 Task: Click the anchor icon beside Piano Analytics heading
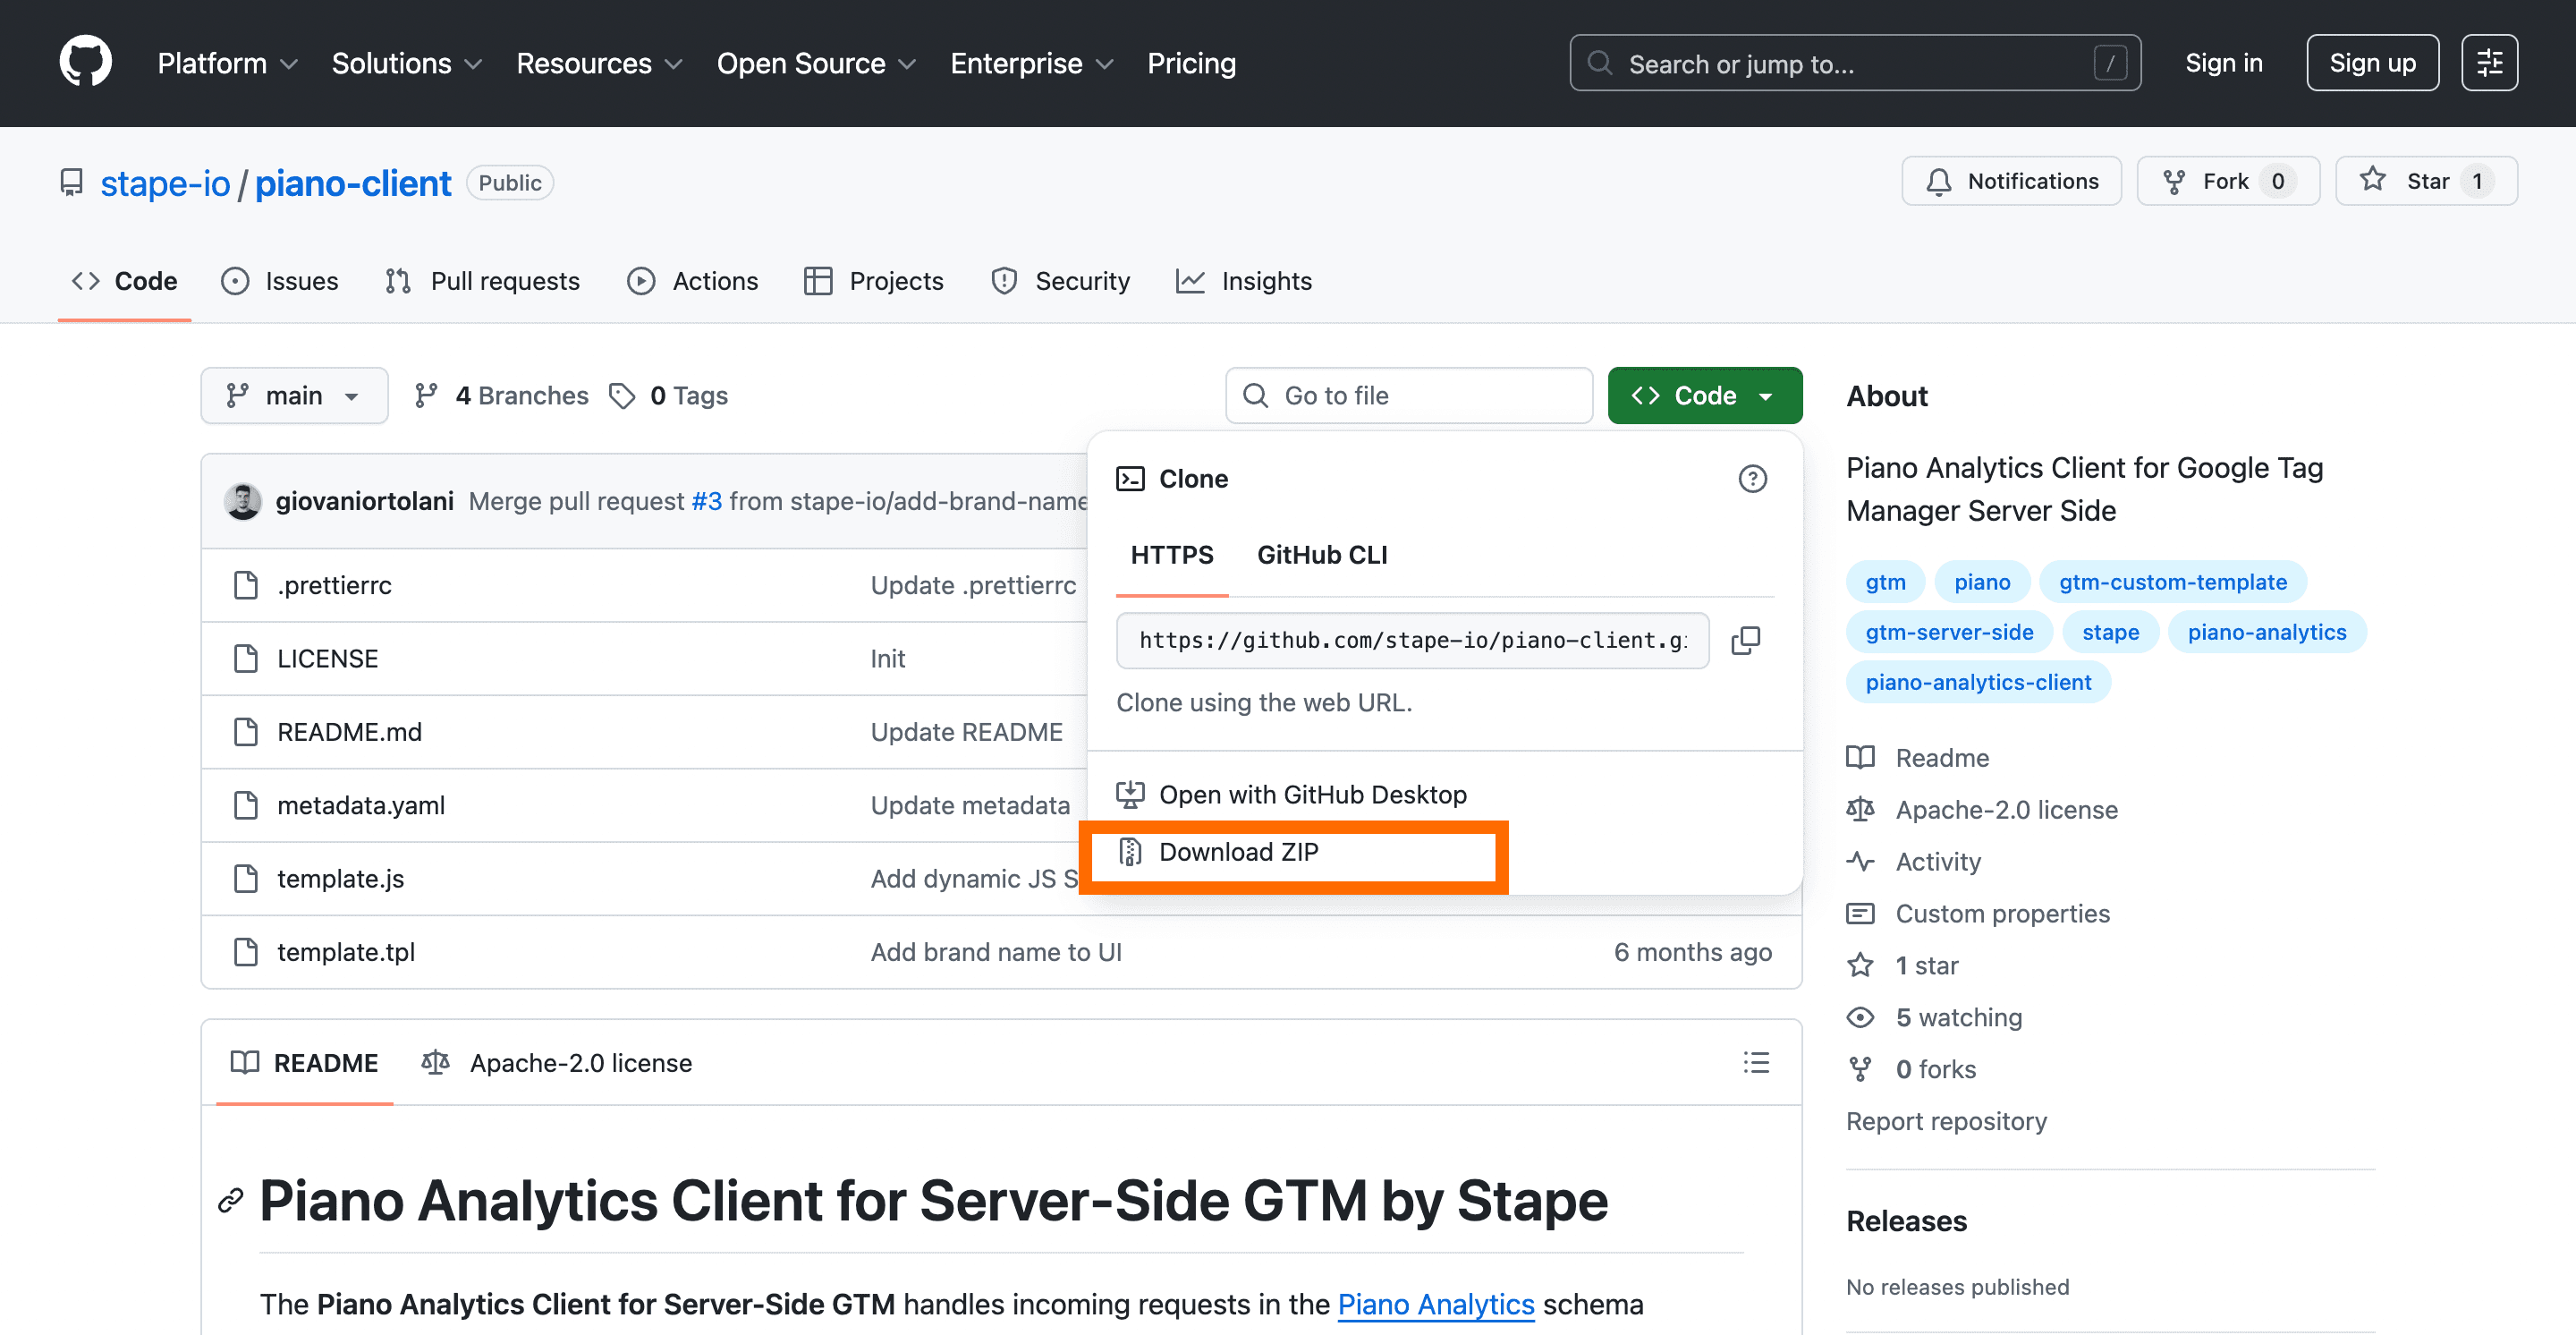pos(230,1201)
